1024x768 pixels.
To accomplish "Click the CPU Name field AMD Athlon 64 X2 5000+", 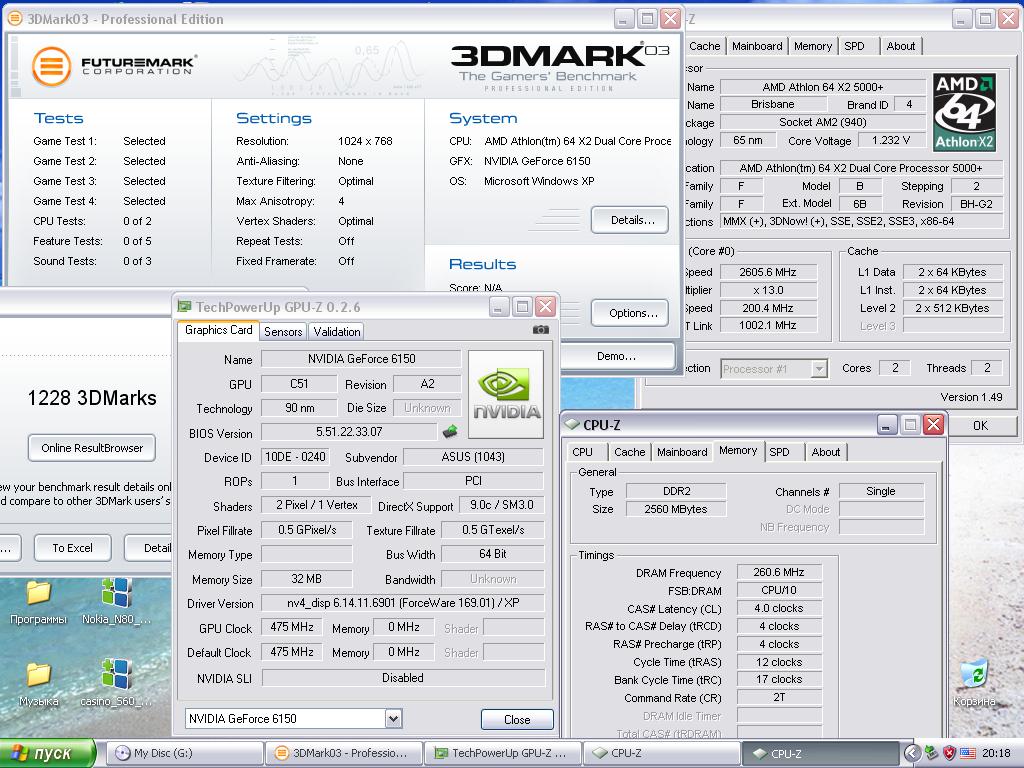I will click(x=823, y=87).
